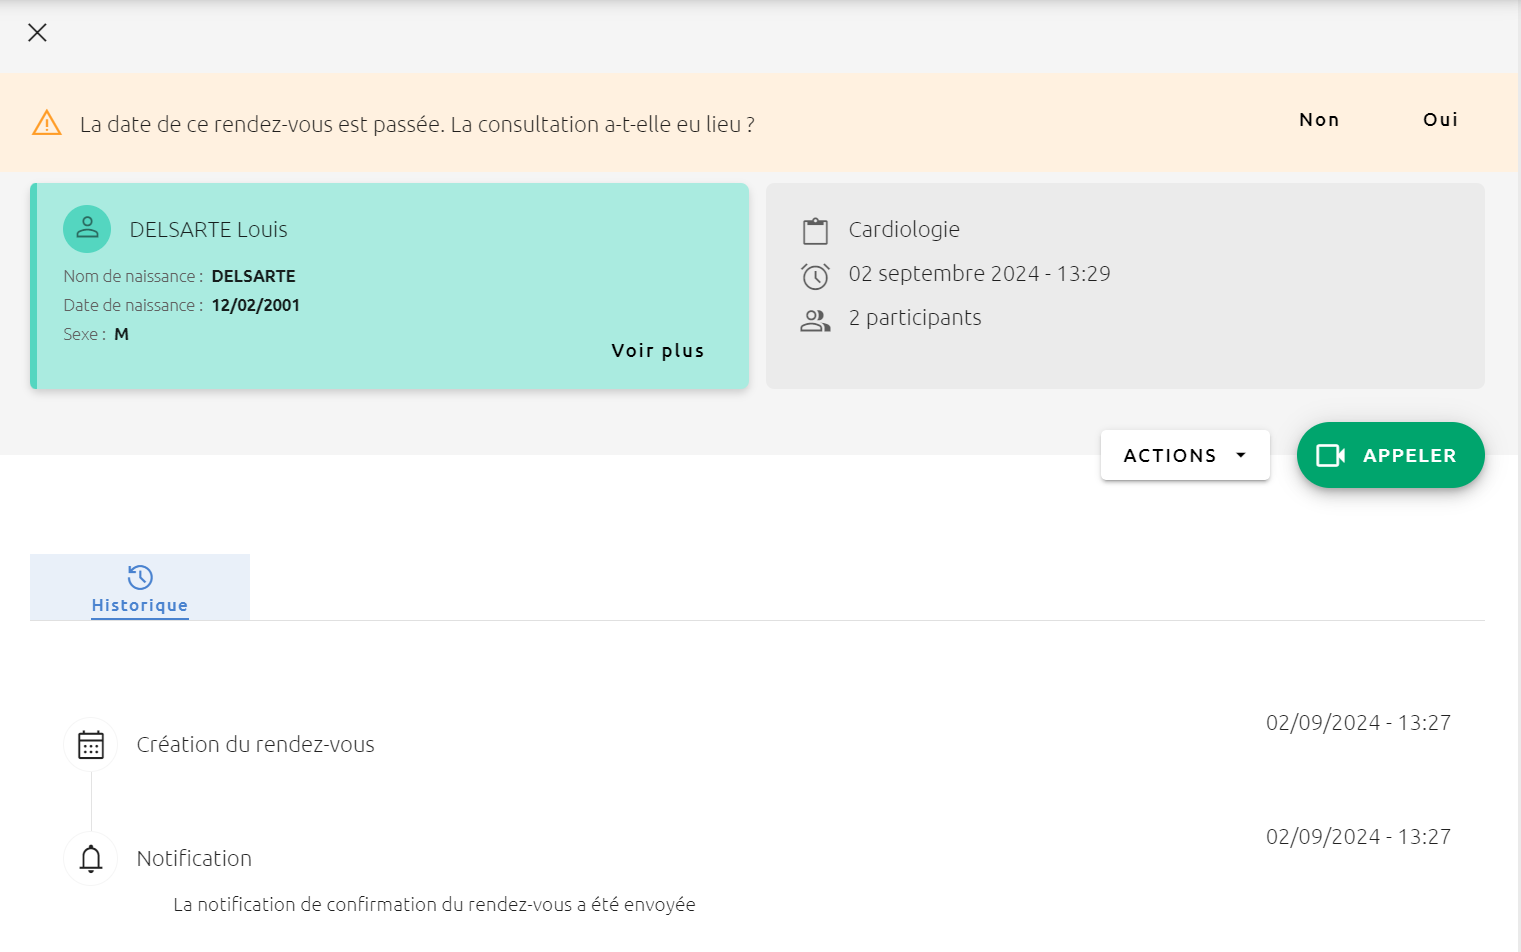This screenshot has height=952, width=1521.
Task: Click the 2 participants text
Action: [x=915, y=318]
